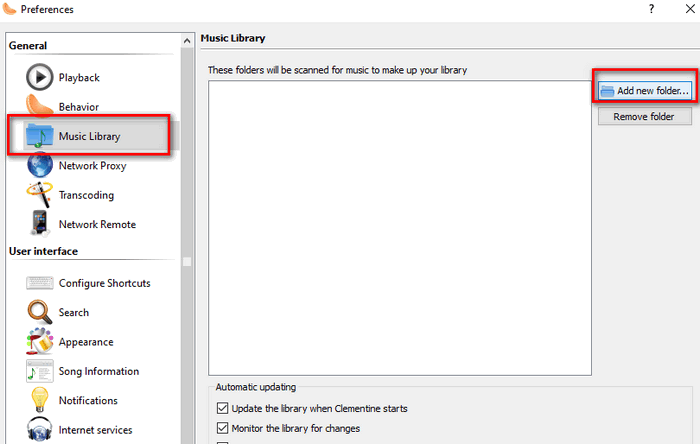The height and width of the screenshot is (444, 700).
Task: Show Song Information settings
Action: coord(99,371)
